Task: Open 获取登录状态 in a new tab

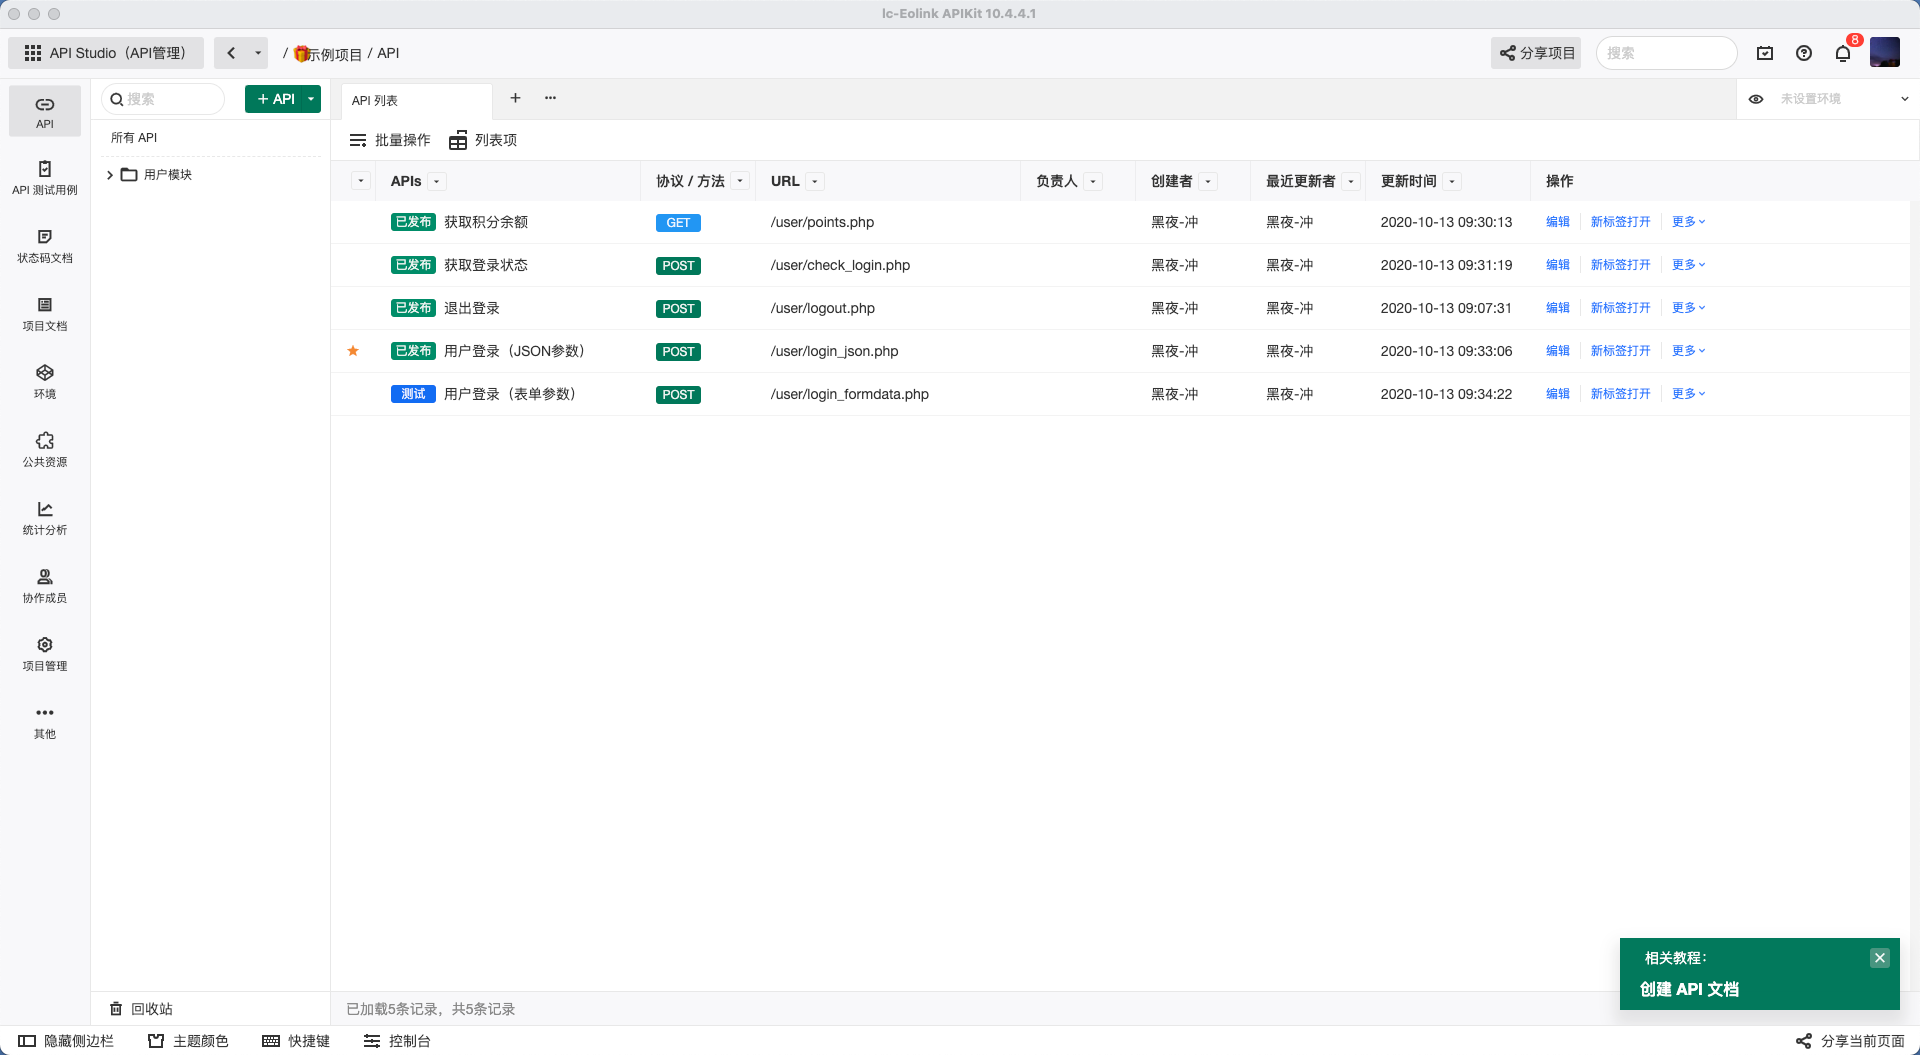Action: [x=1620, y=265]
